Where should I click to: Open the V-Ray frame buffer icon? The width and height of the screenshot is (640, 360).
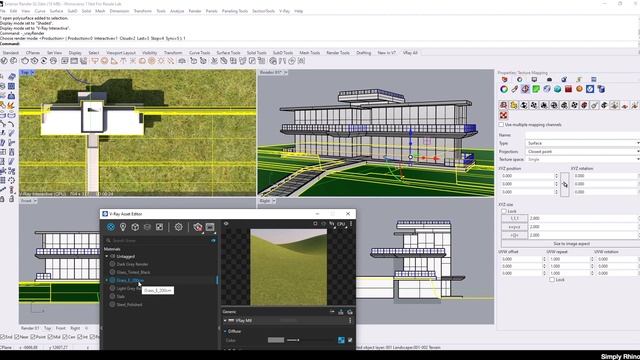coord(210,227)
